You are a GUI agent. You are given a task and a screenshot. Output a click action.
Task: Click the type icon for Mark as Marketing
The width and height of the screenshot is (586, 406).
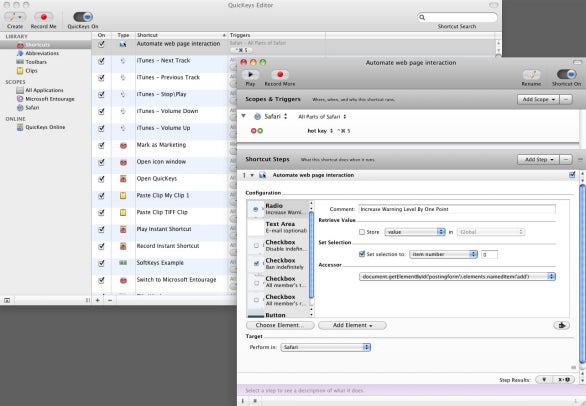[123, 145]
